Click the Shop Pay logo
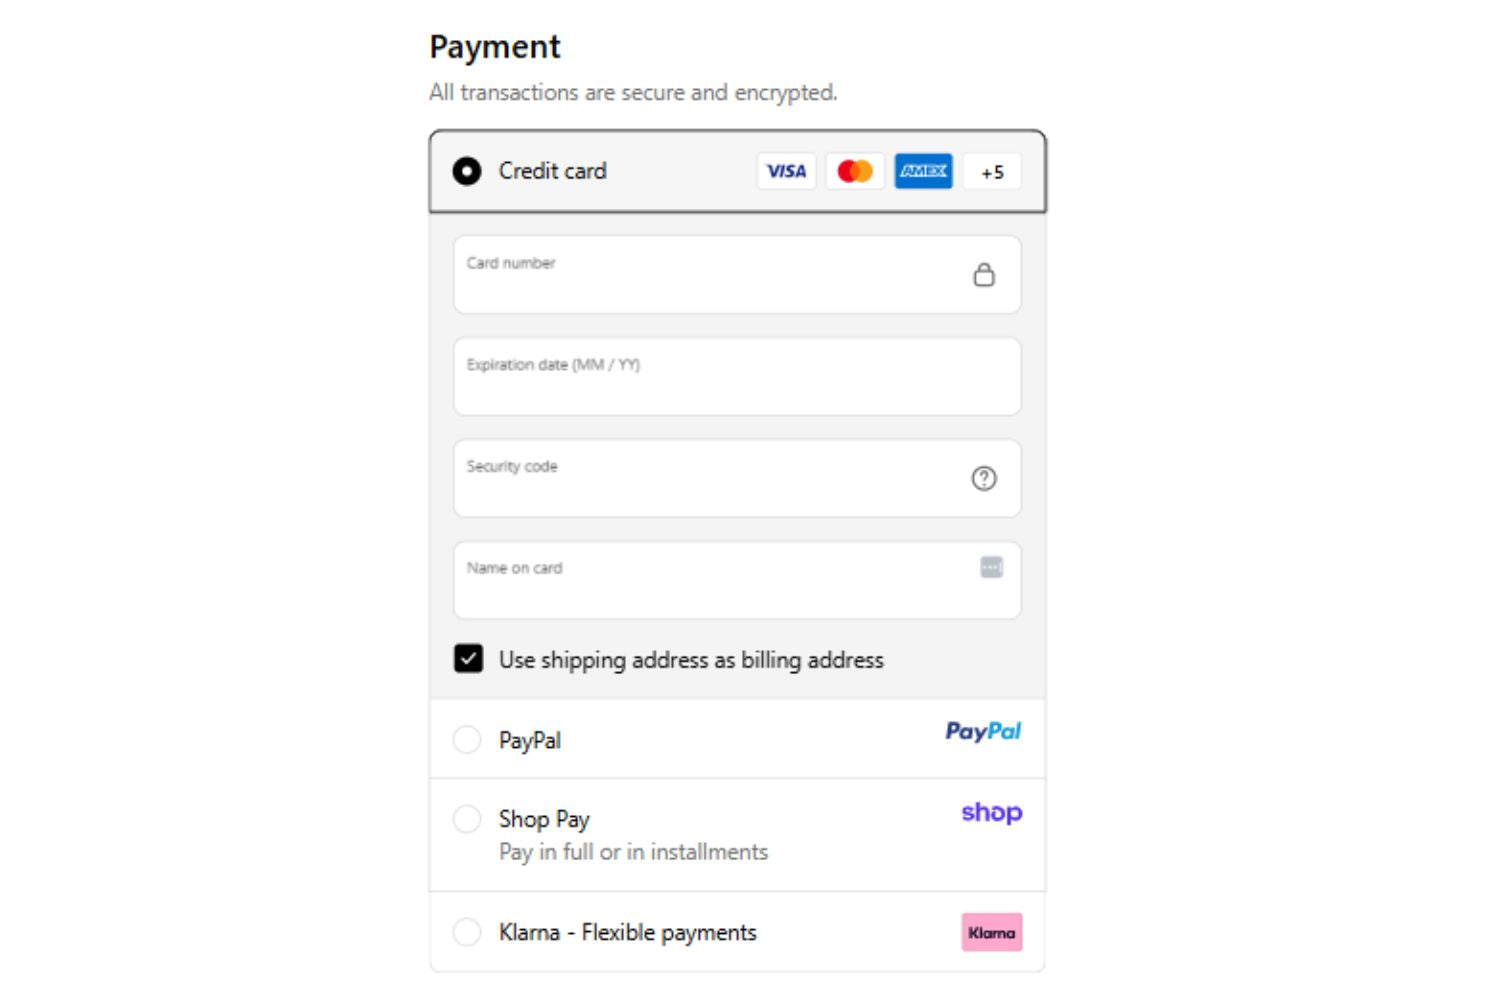This screenshot has width=1500, height=1000. (x=991, y=813)
